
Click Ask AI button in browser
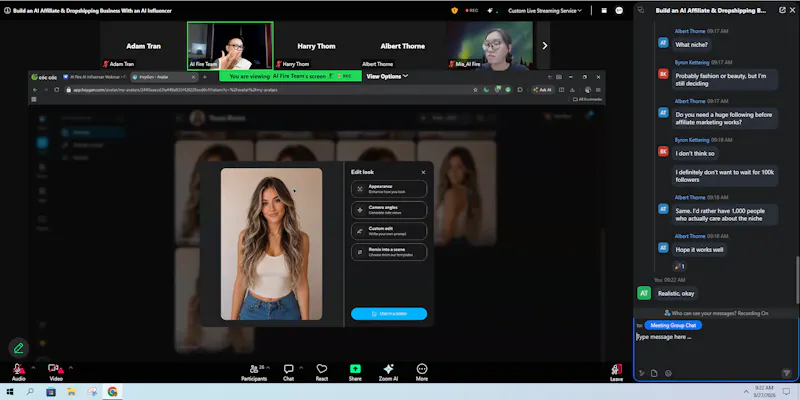pos(542,90)
